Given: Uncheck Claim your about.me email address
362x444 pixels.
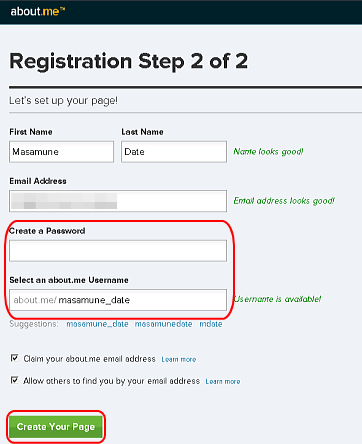Looking at the screenshot, I should click(x=14, y=358).
